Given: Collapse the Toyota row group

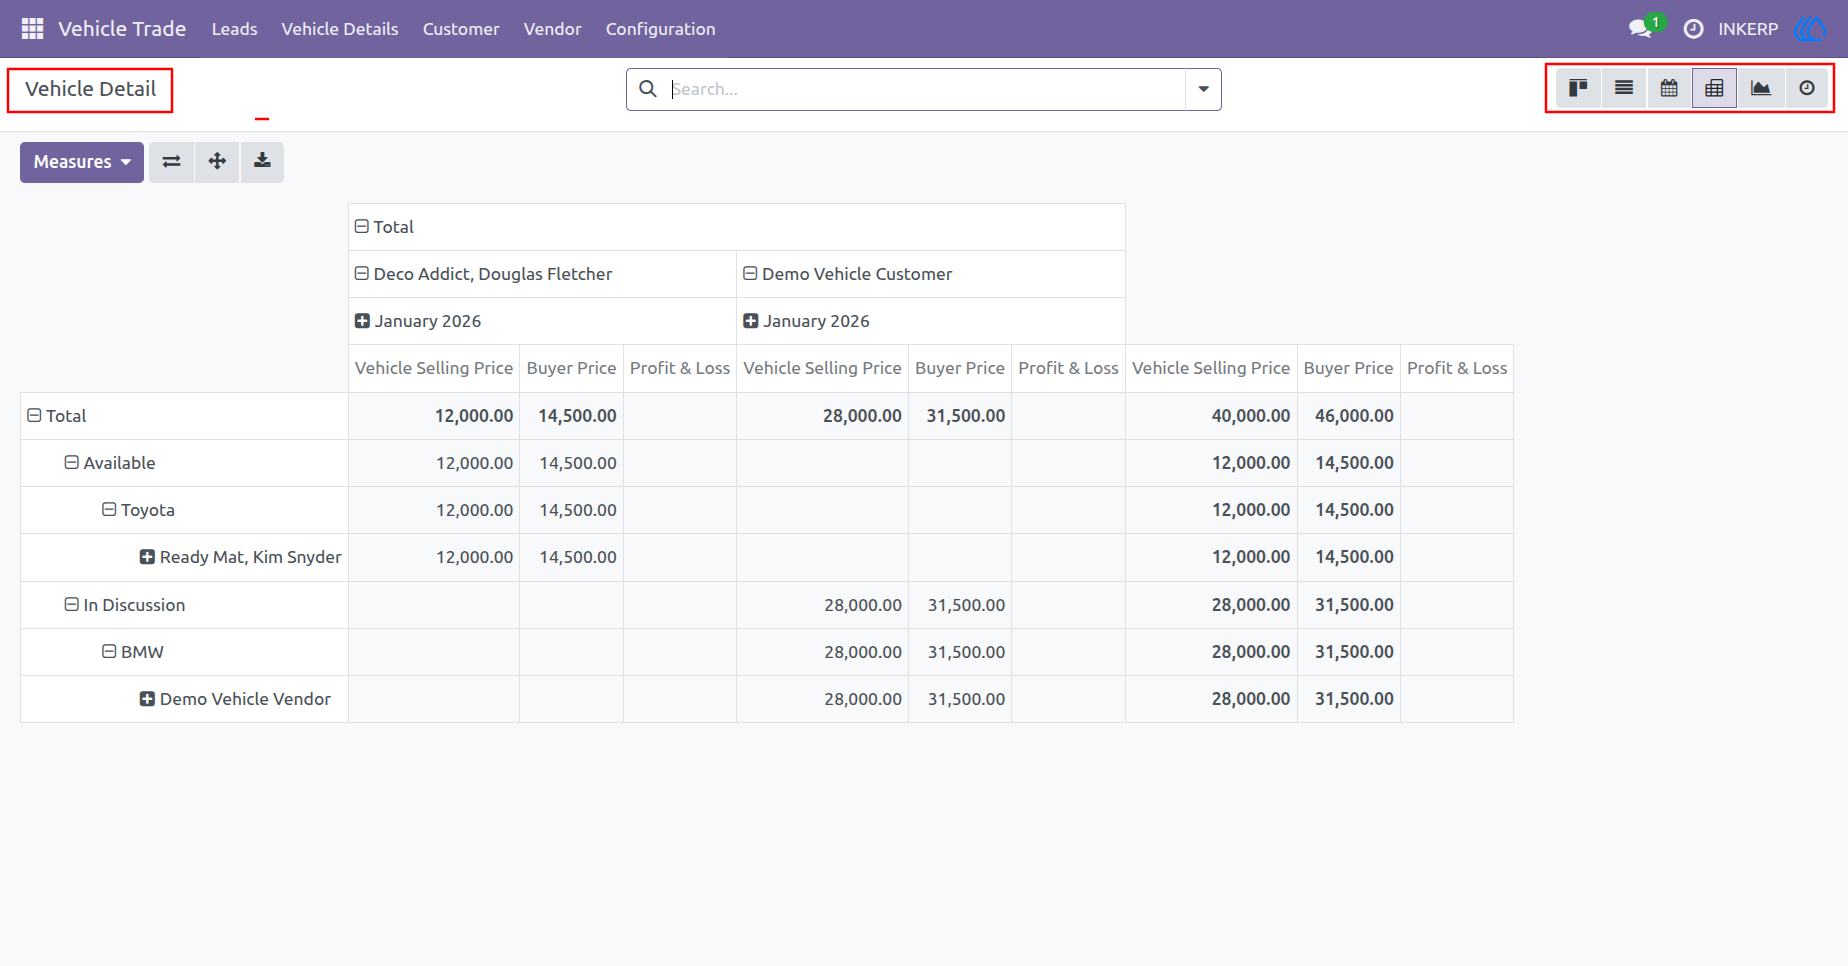Looking at the screenshot, I should [x=138, y=510].
